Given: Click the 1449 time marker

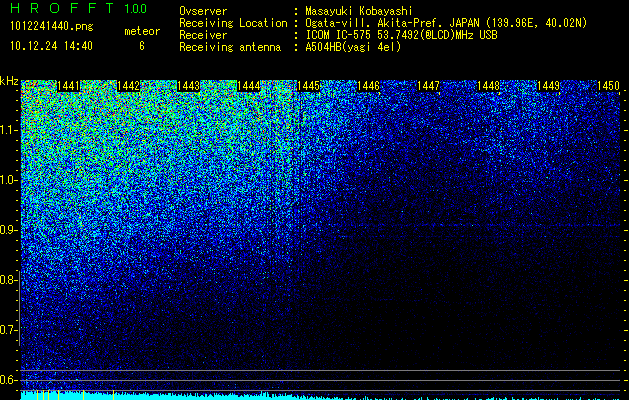Looking at the screenshot, I should (x=548, y=86).
